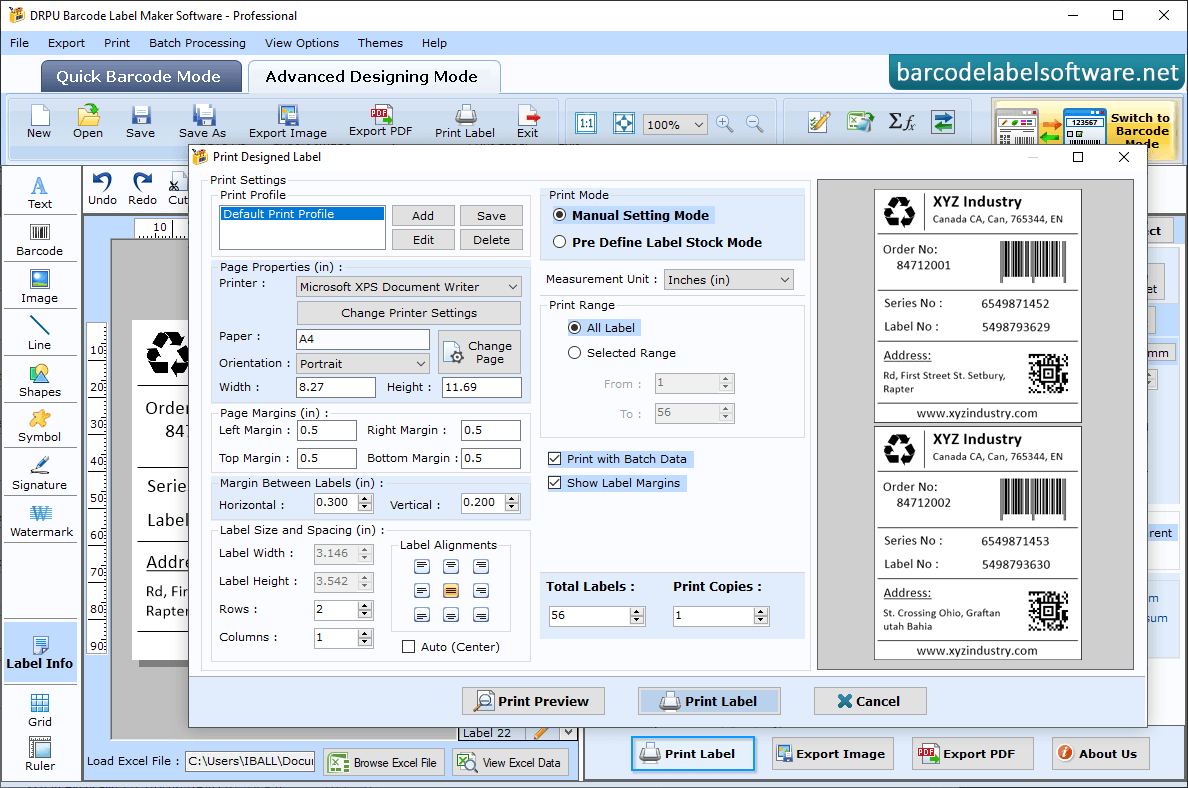This screenshot has width=1188, height=788.
Task: Toggle the Grid sidebar icon
Action: (39, 710)
